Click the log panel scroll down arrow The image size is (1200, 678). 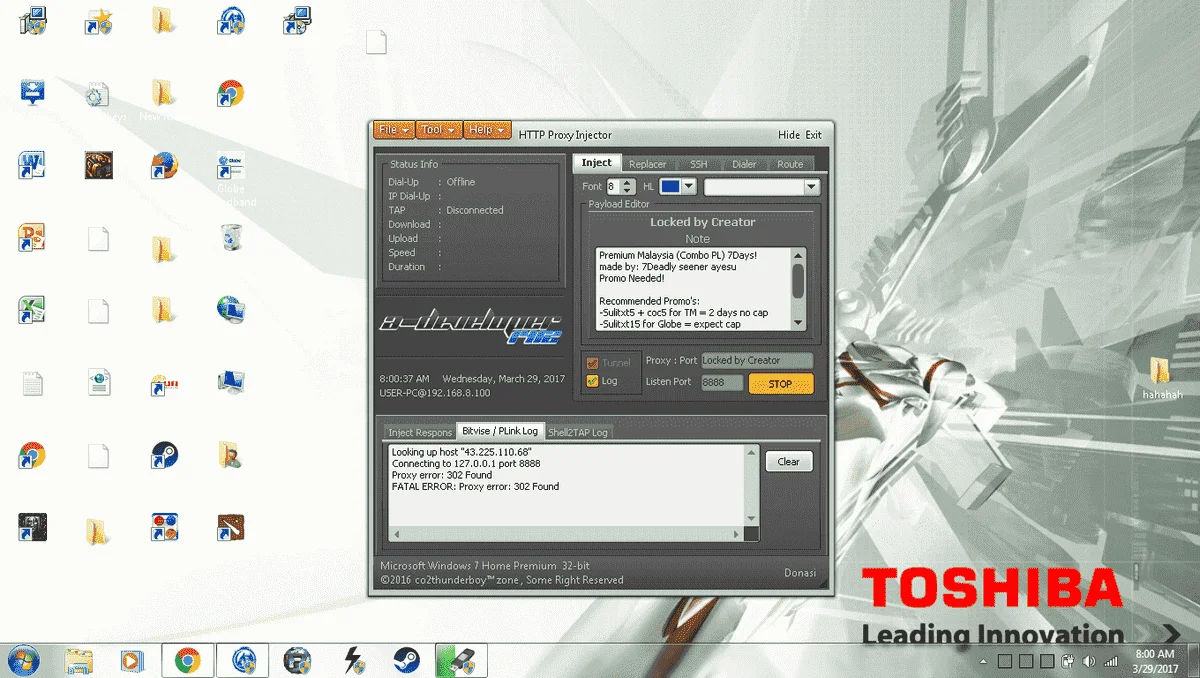(752, 518)
